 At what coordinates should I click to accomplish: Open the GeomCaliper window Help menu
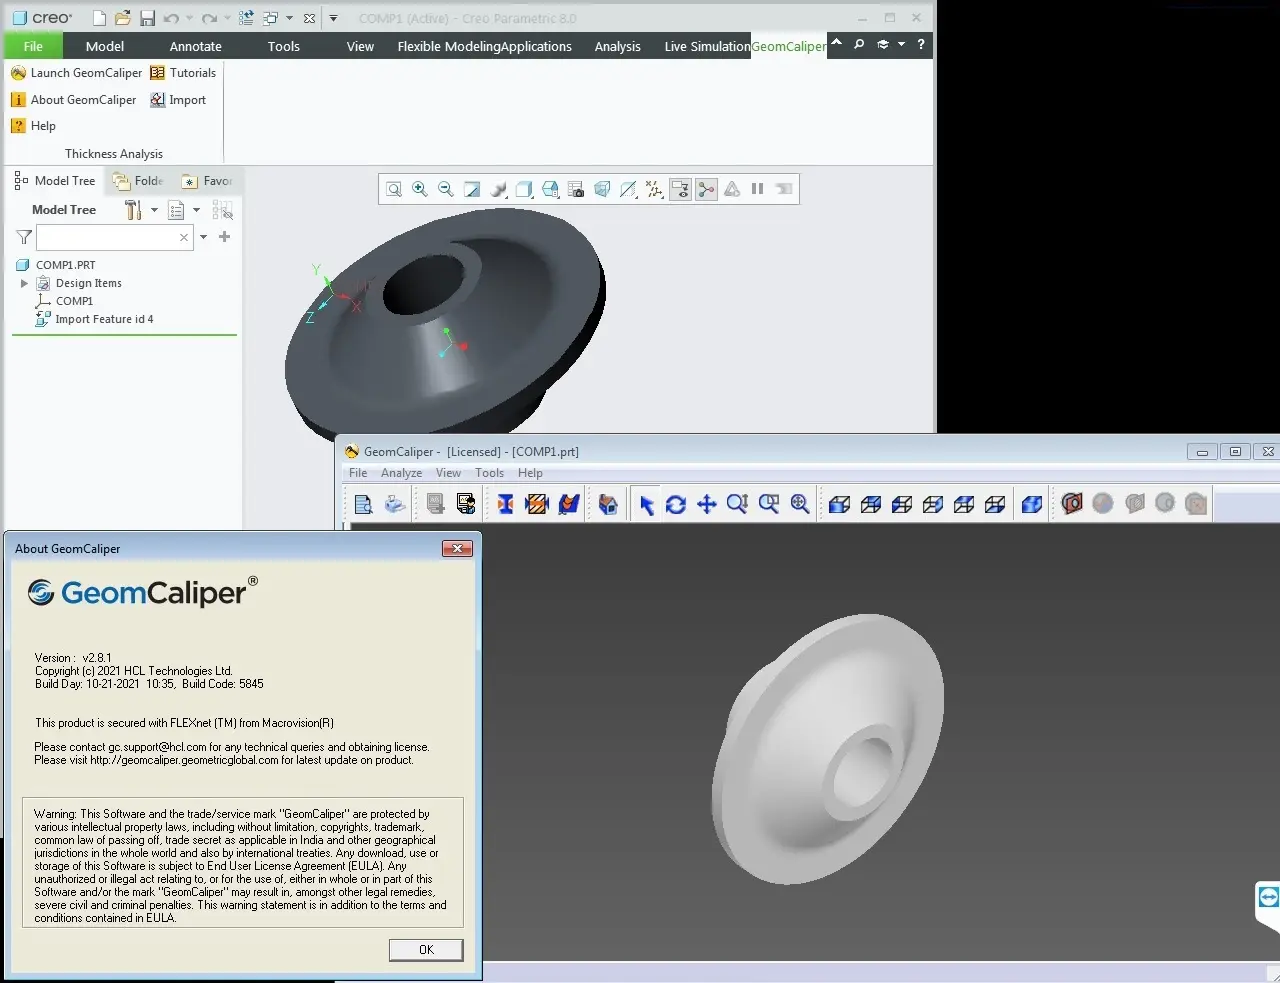530,473
